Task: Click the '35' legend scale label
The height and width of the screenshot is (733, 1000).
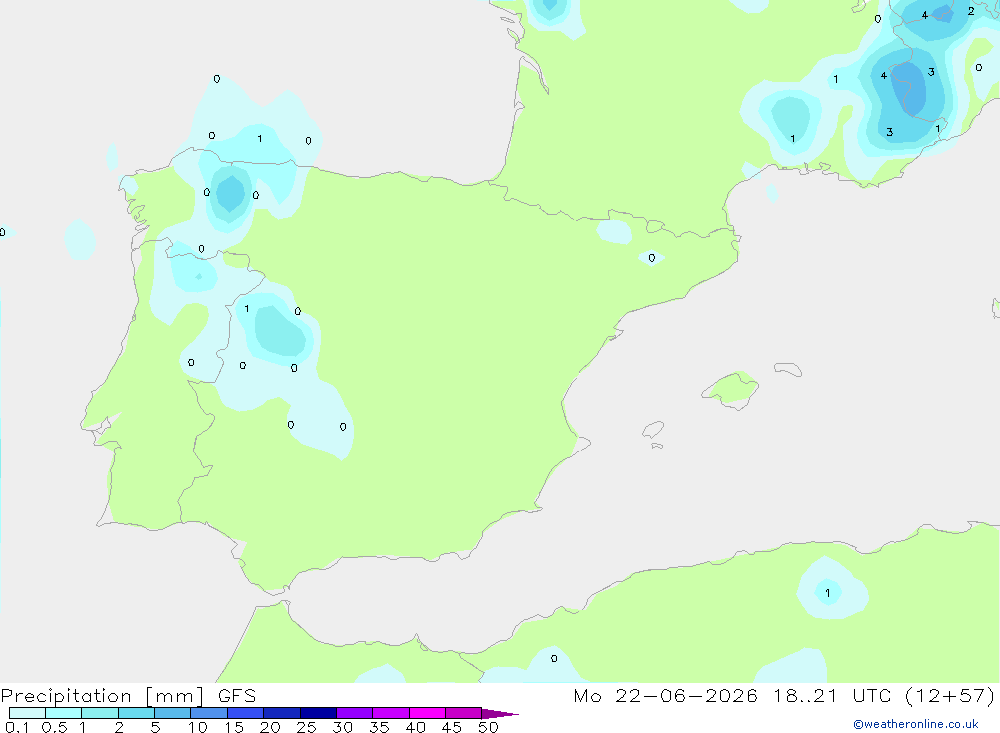Action: [x=379, y=727]
